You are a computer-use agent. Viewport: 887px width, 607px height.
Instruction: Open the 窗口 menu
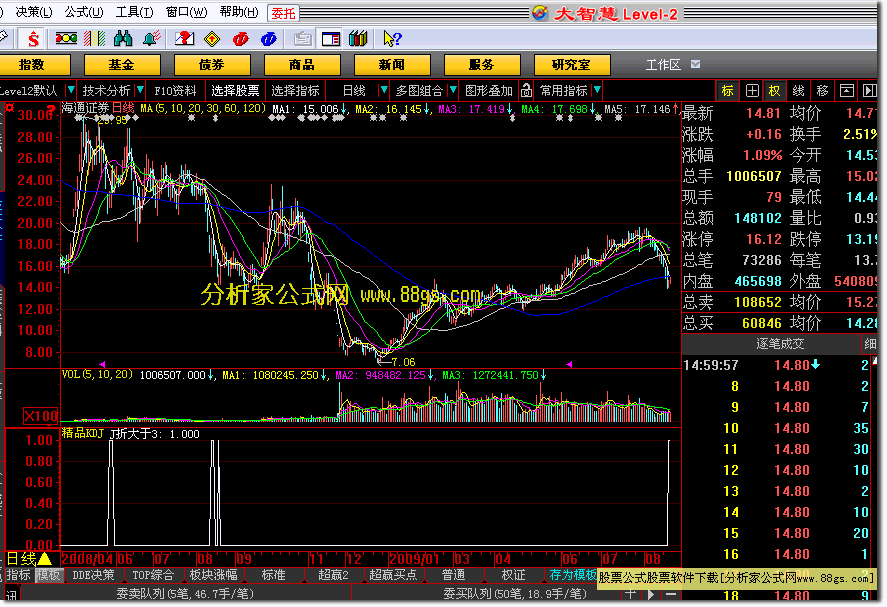(186, 12)
